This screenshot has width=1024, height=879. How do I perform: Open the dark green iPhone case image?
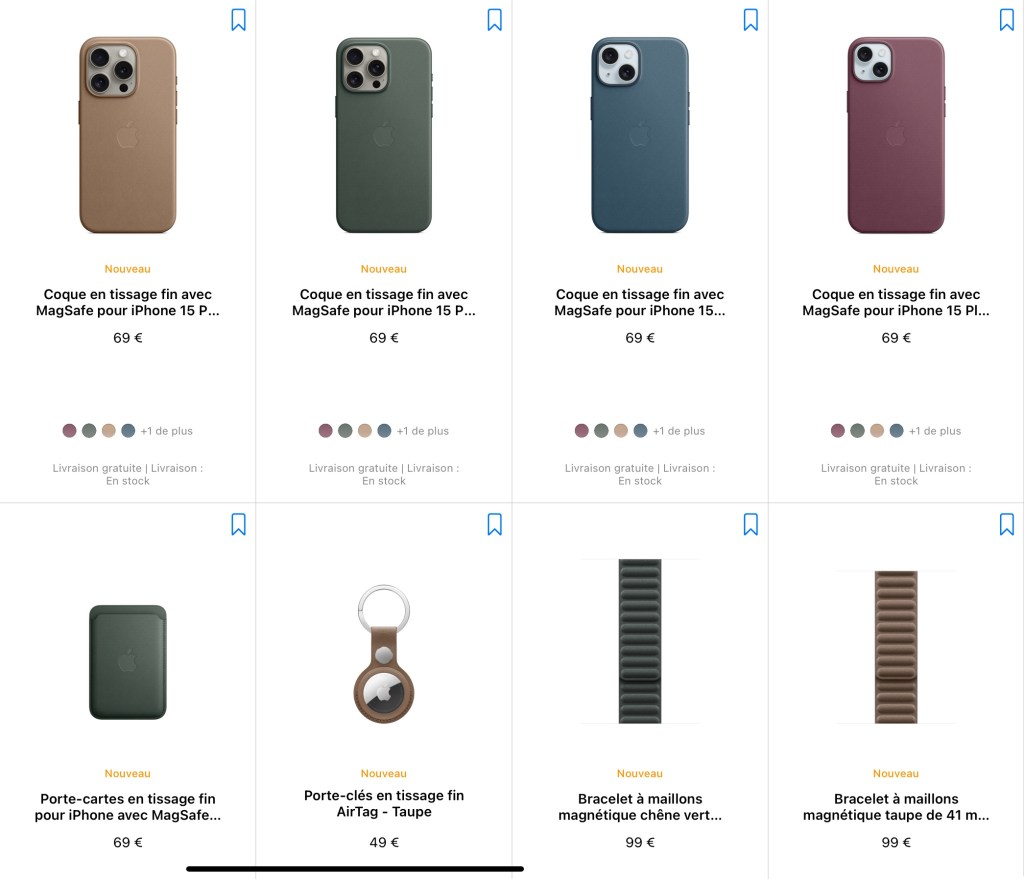(x=384, y=135)
